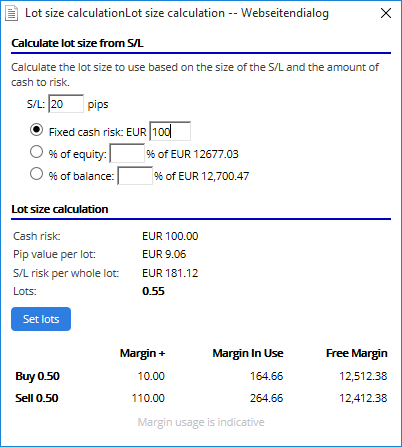Click the % of equity input box
This screenshot has height=447, width=402.
[x=127, y=153]
